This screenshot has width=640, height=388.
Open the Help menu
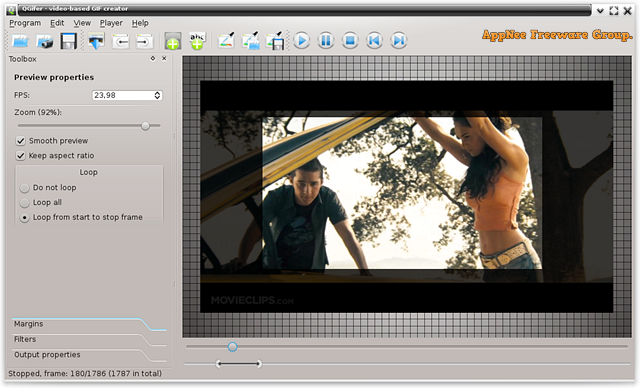[x=140, y=23]
